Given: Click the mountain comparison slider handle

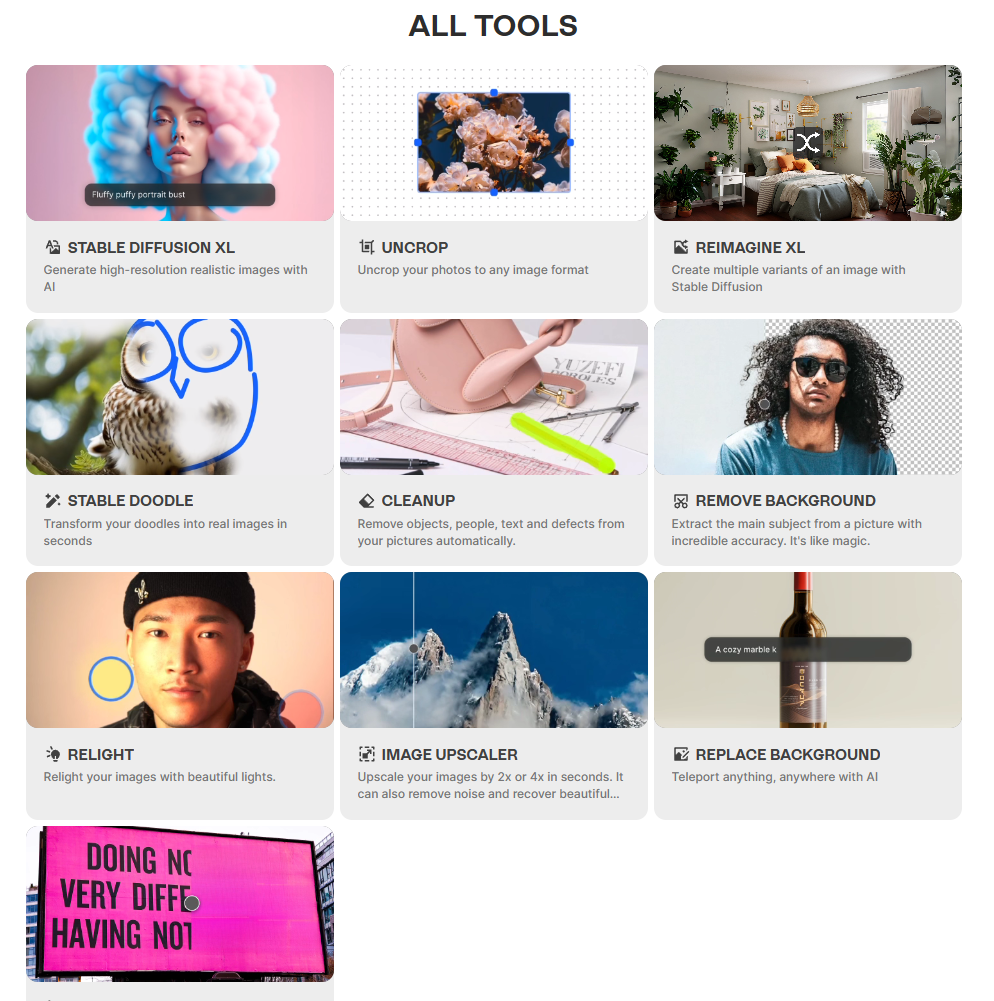Looking at the screenshot, I should point(414,648).
